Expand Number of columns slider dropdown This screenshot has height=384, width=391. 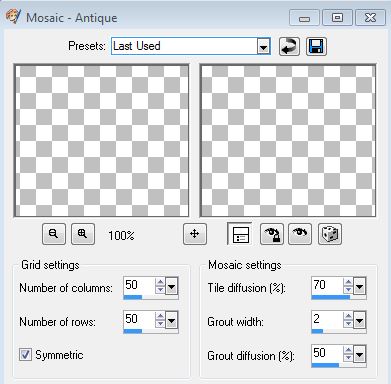pyautogui.click(x=171, y=286)
